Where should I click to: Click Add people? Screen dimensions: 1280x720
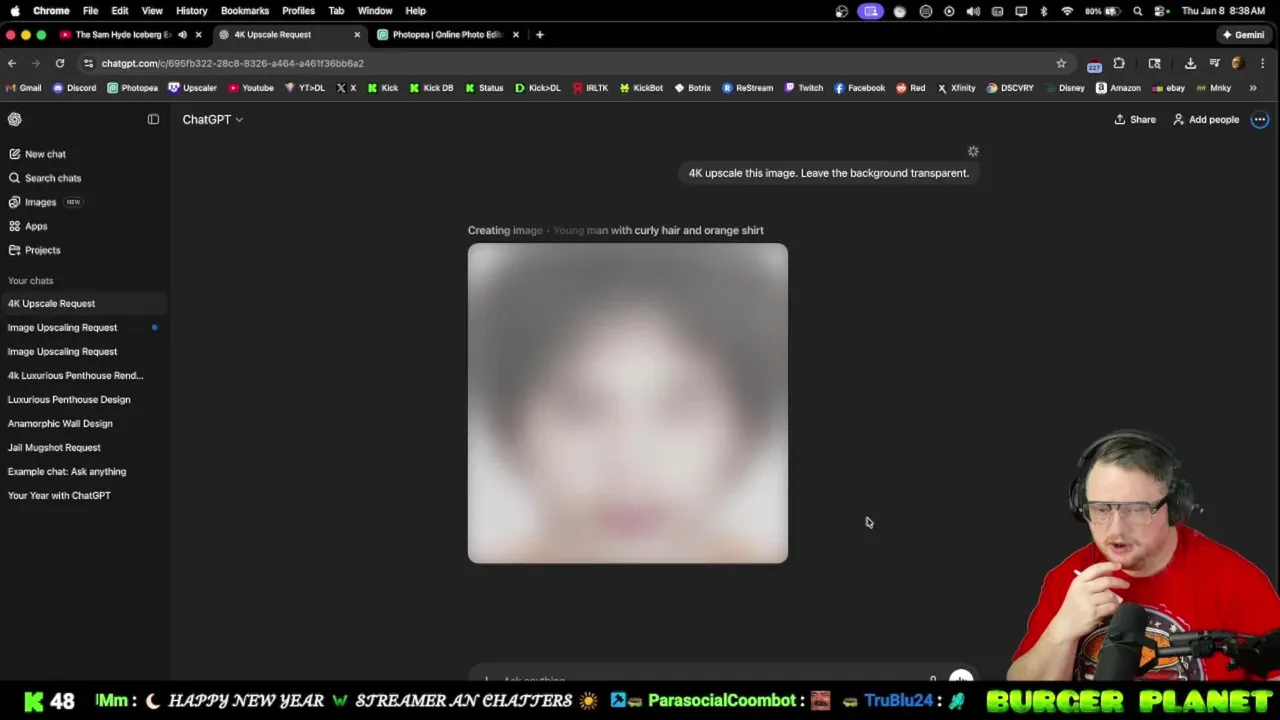[1206, 119]
